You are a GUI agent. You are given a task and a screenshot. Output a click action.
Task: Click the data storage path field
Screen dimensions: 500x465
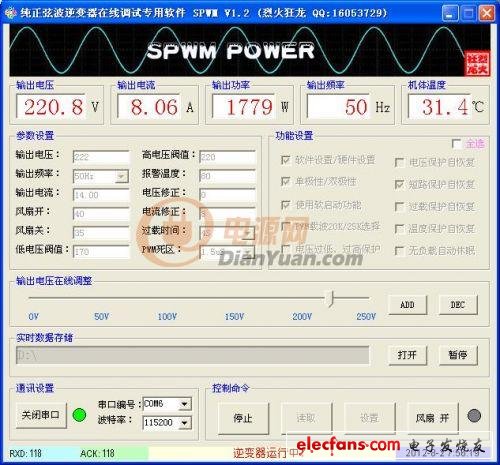tap(193, 355)
